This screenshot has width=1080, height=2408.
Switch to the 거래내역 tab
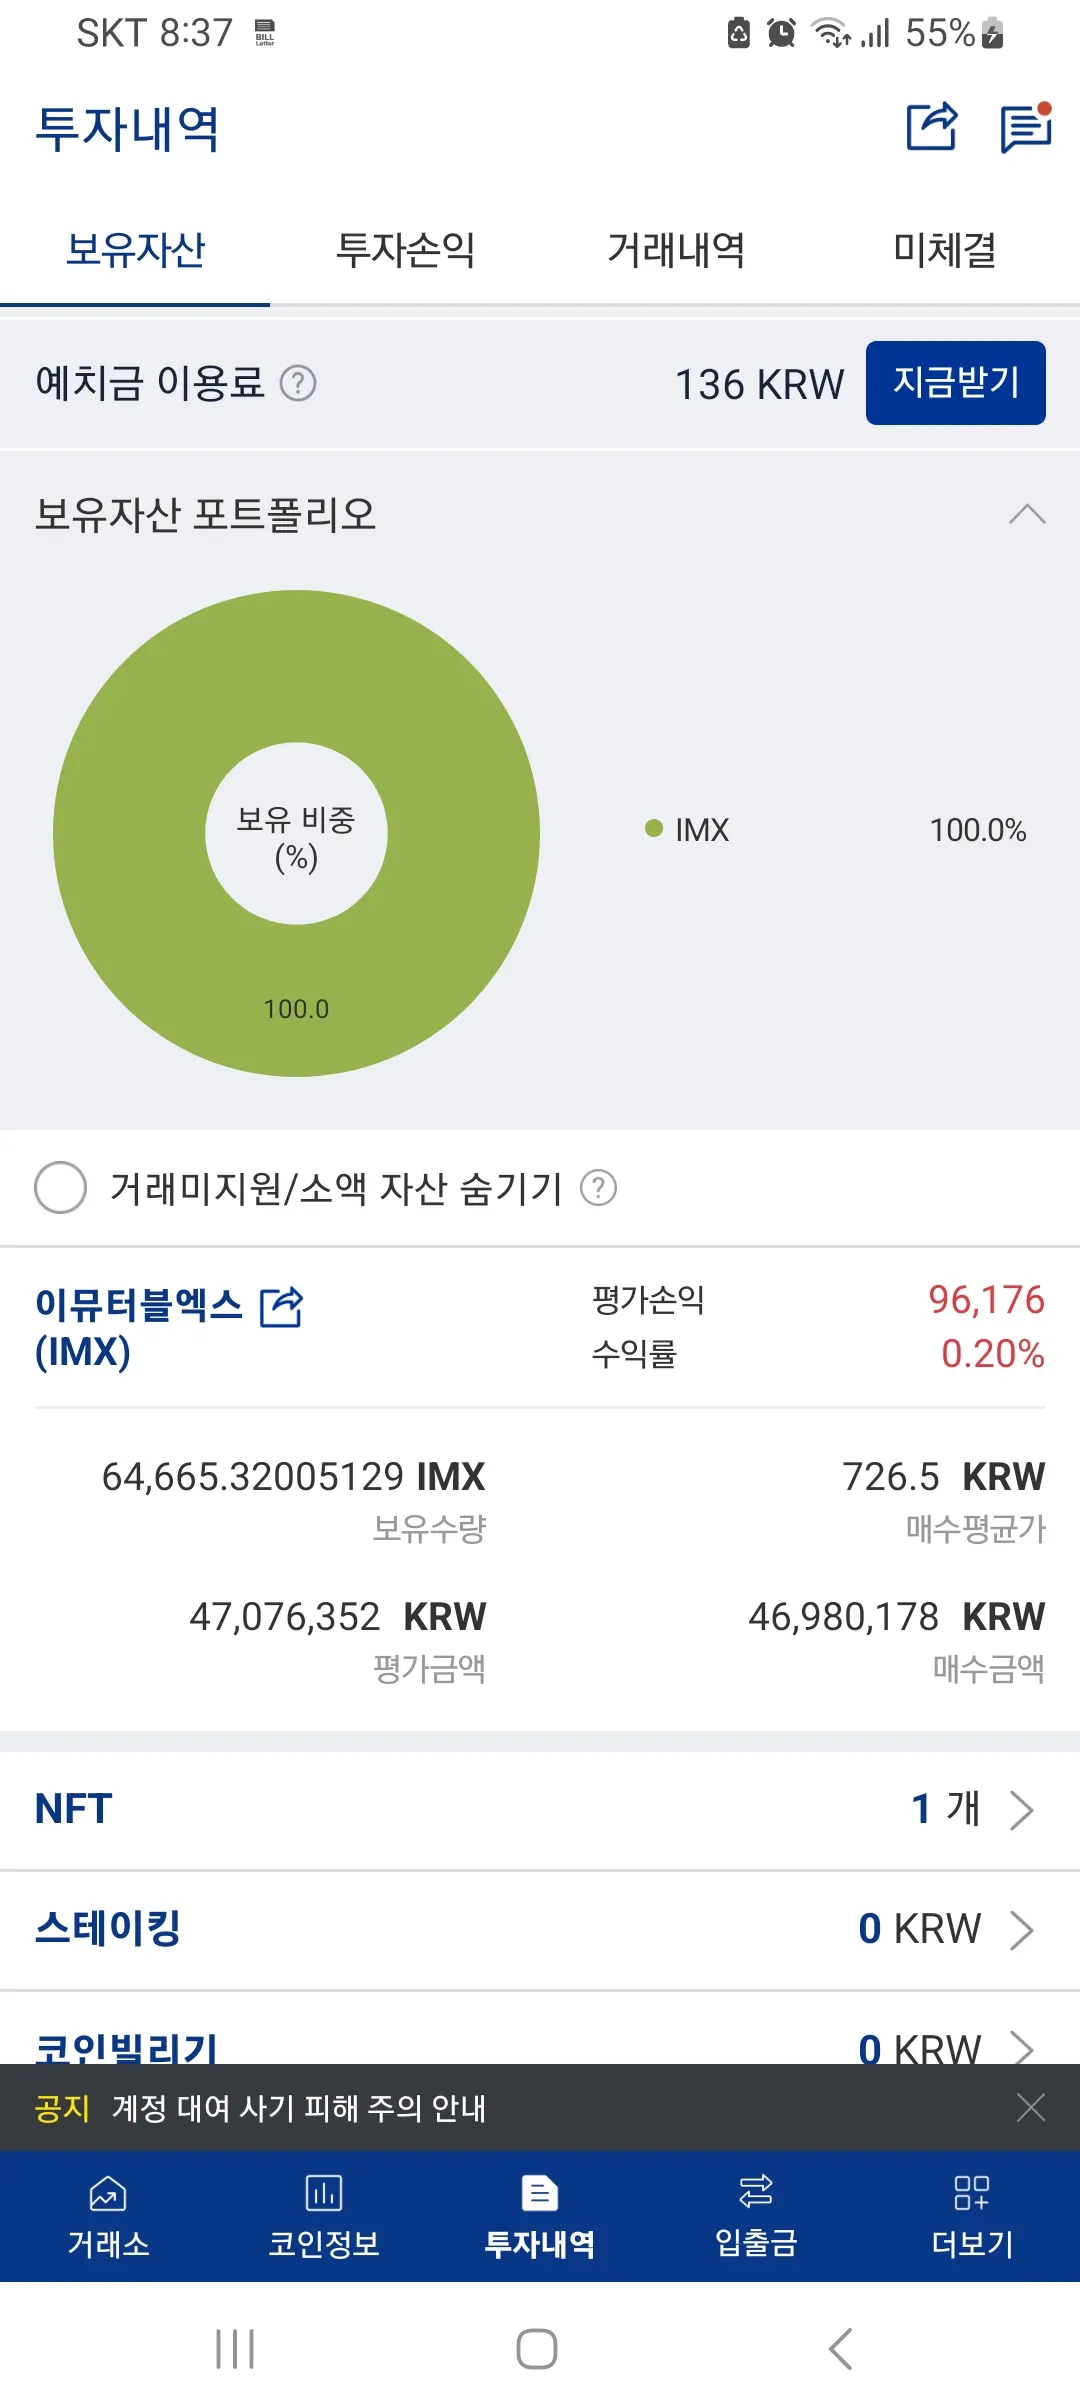[x=676, y=251]
